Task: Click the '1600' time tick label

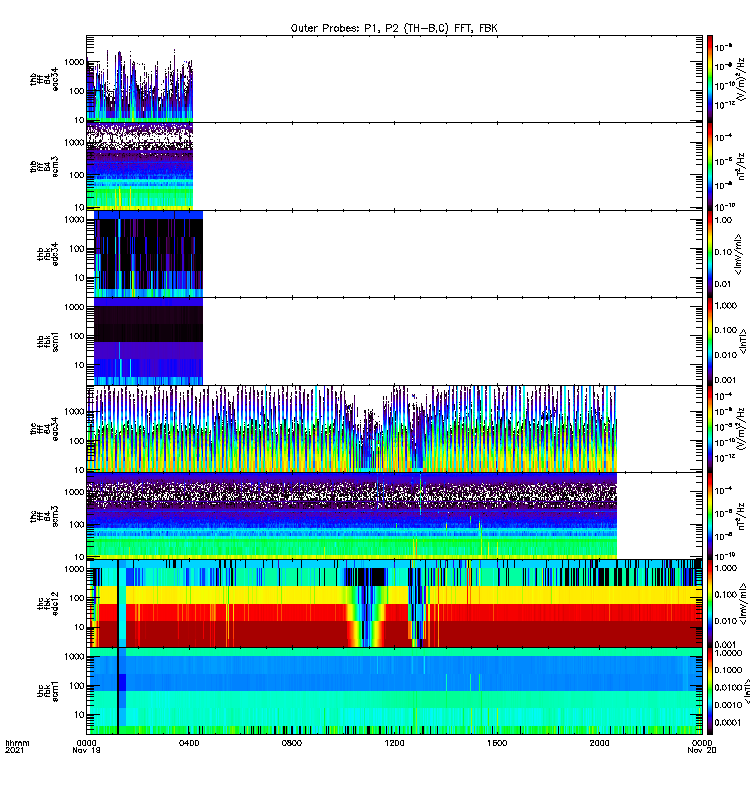Action: pos(497,743)
